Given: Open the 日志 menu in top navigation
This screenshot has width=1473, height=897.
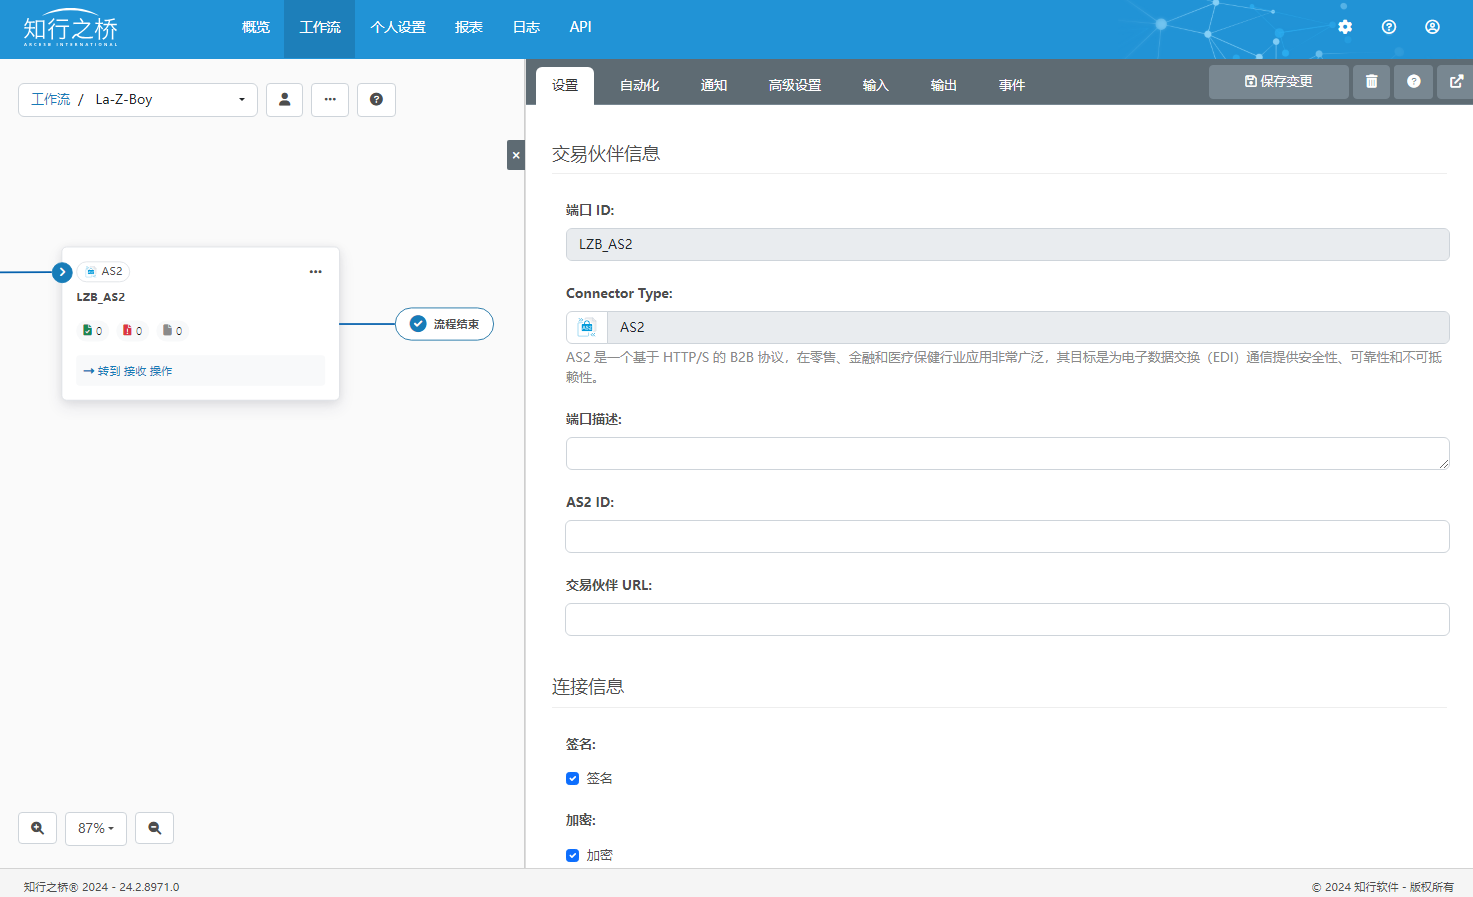Looking at the screenshot, I should (526, 28).
